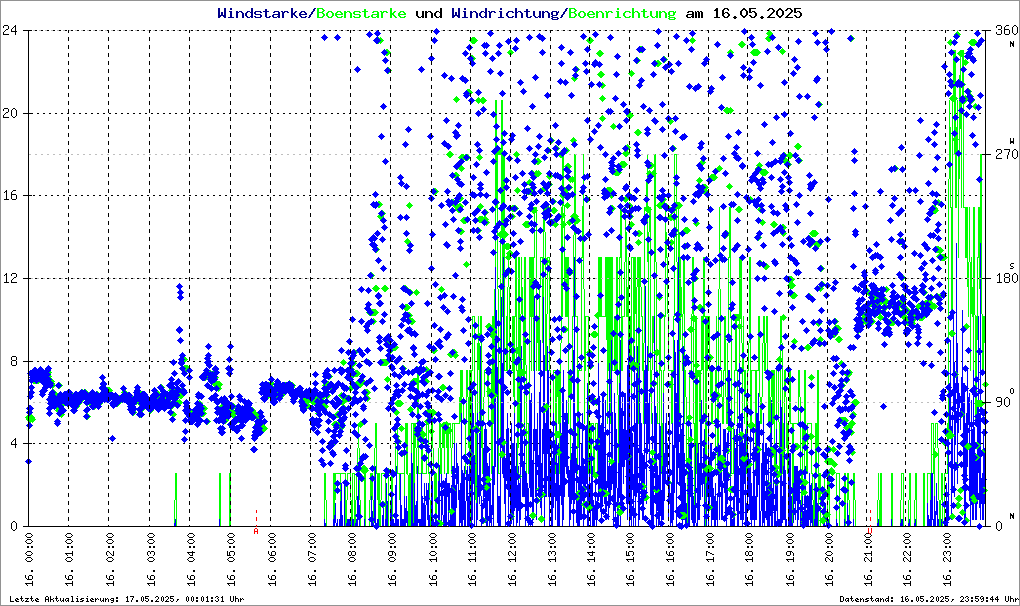Image resolution: width=1020 pixels, height=606 pixels.
Task: Click the 'Letzte Aktualisierung' timestamp text
Action: [x=126, y=599]
